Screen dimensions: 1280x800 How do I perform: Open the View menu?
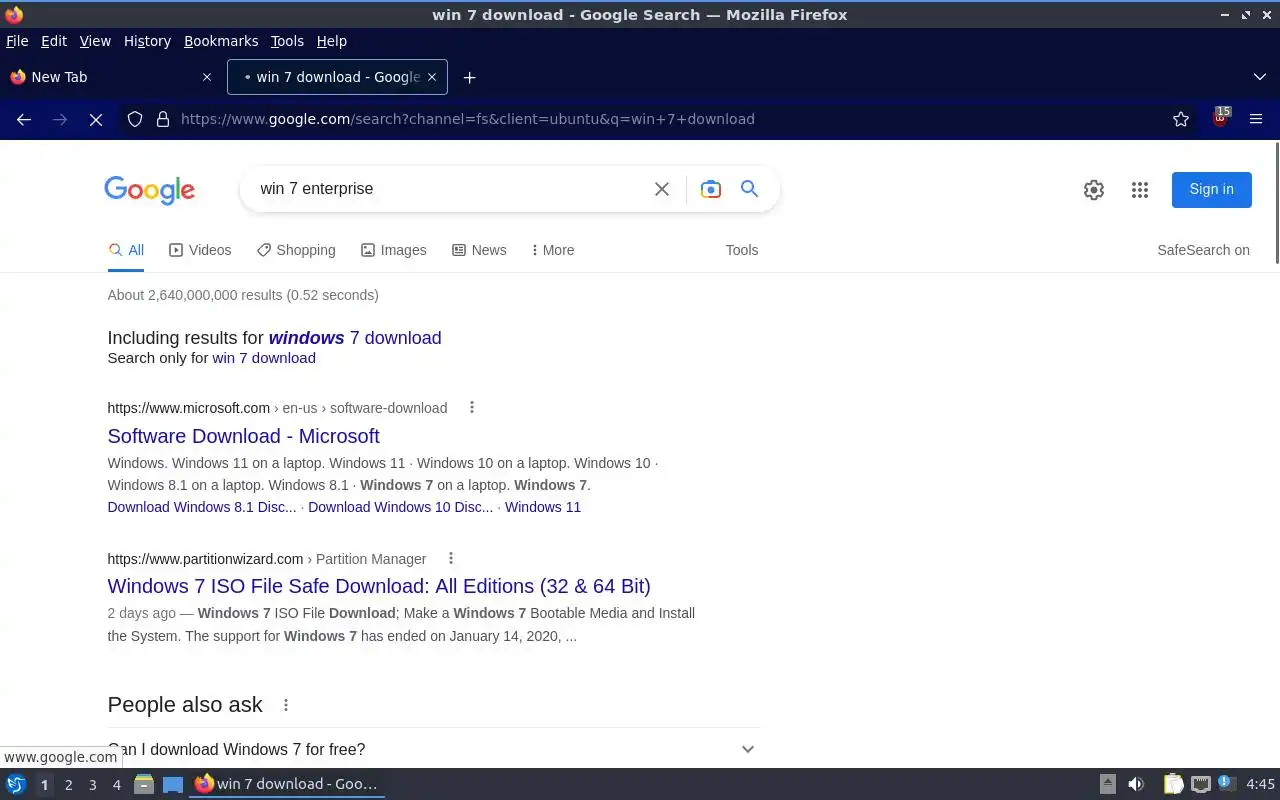pyautogui.click(x=95, y=41)
